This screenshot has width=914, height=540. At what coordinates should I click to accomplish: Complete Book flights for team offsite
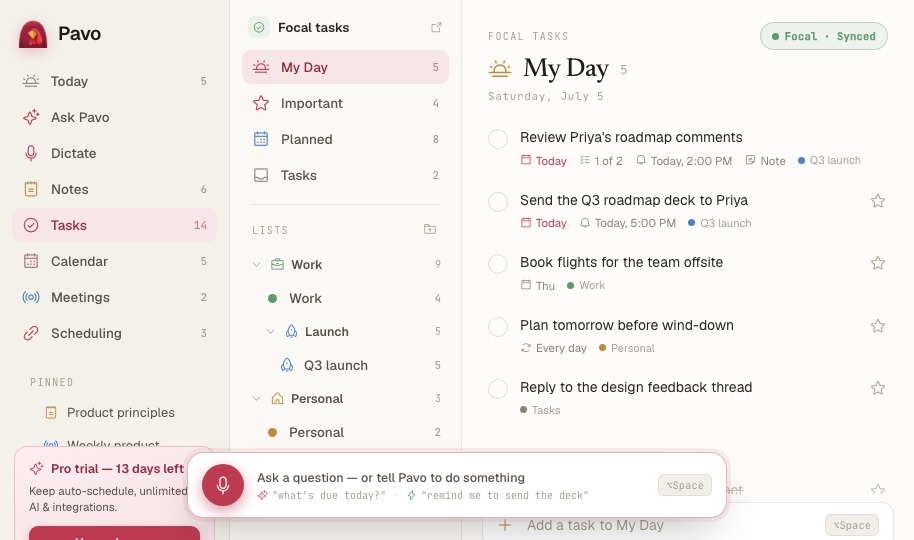[x=498, y=264]
